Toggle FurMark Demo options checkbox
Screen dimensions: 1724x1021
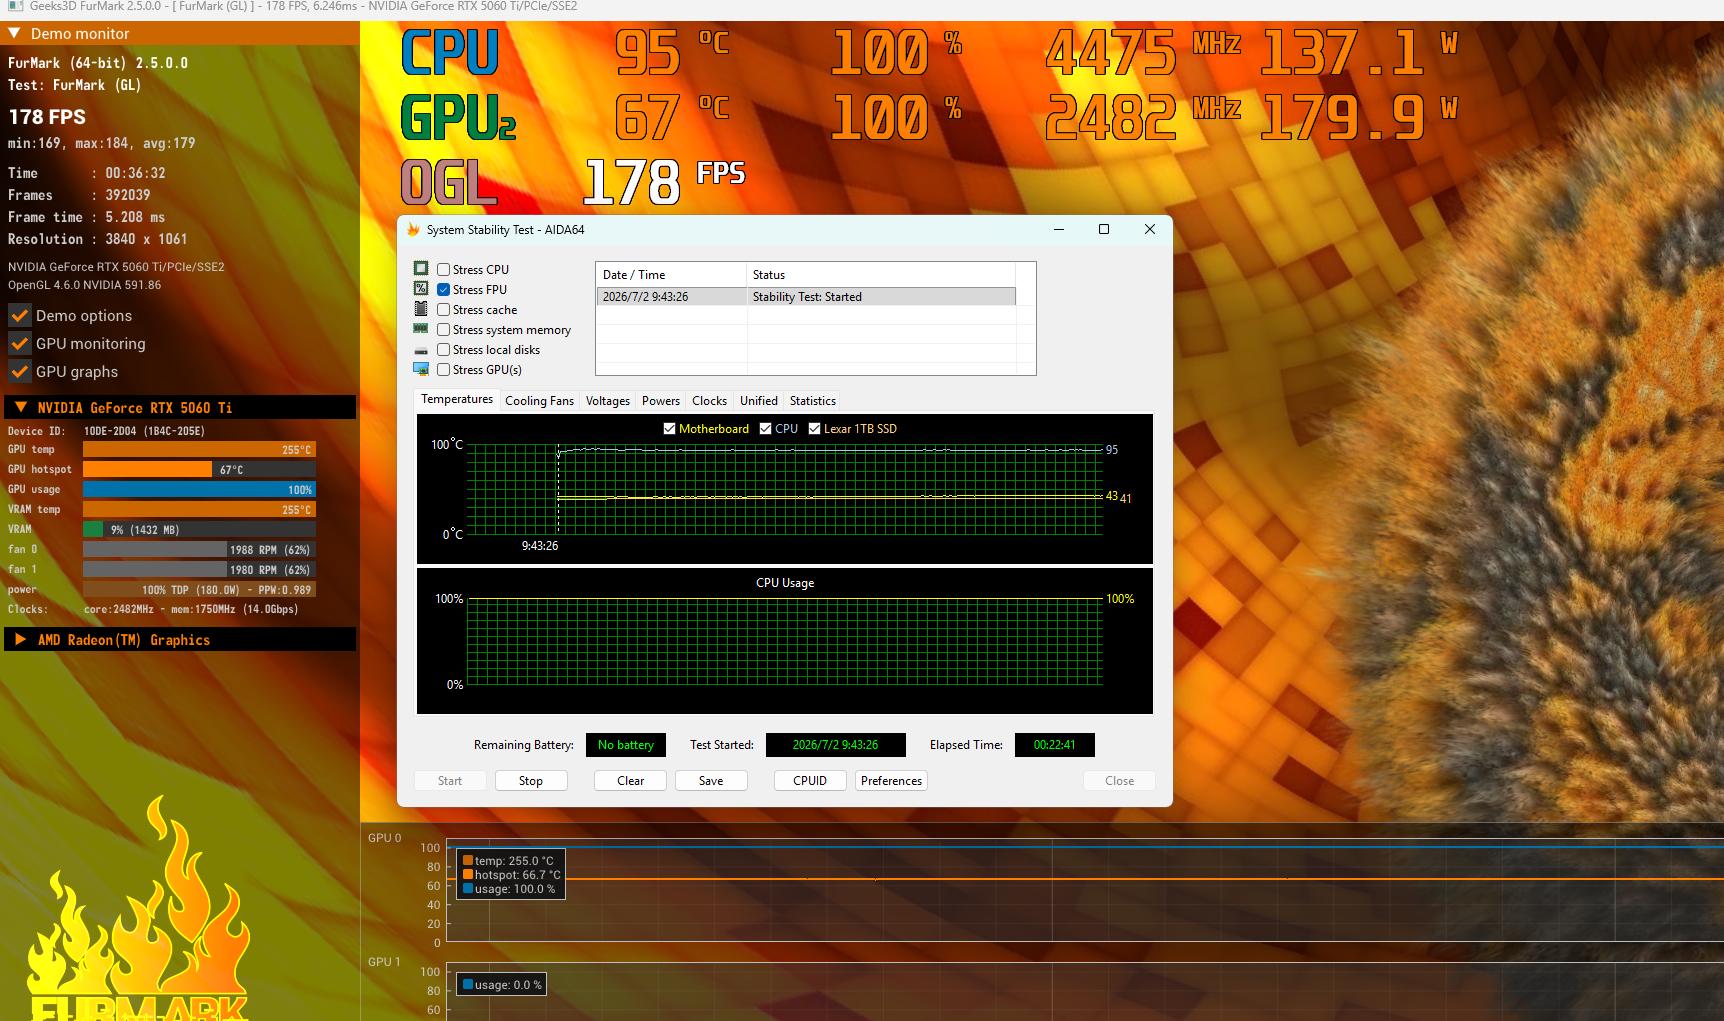pyautogui.click(x=20, y=316)
